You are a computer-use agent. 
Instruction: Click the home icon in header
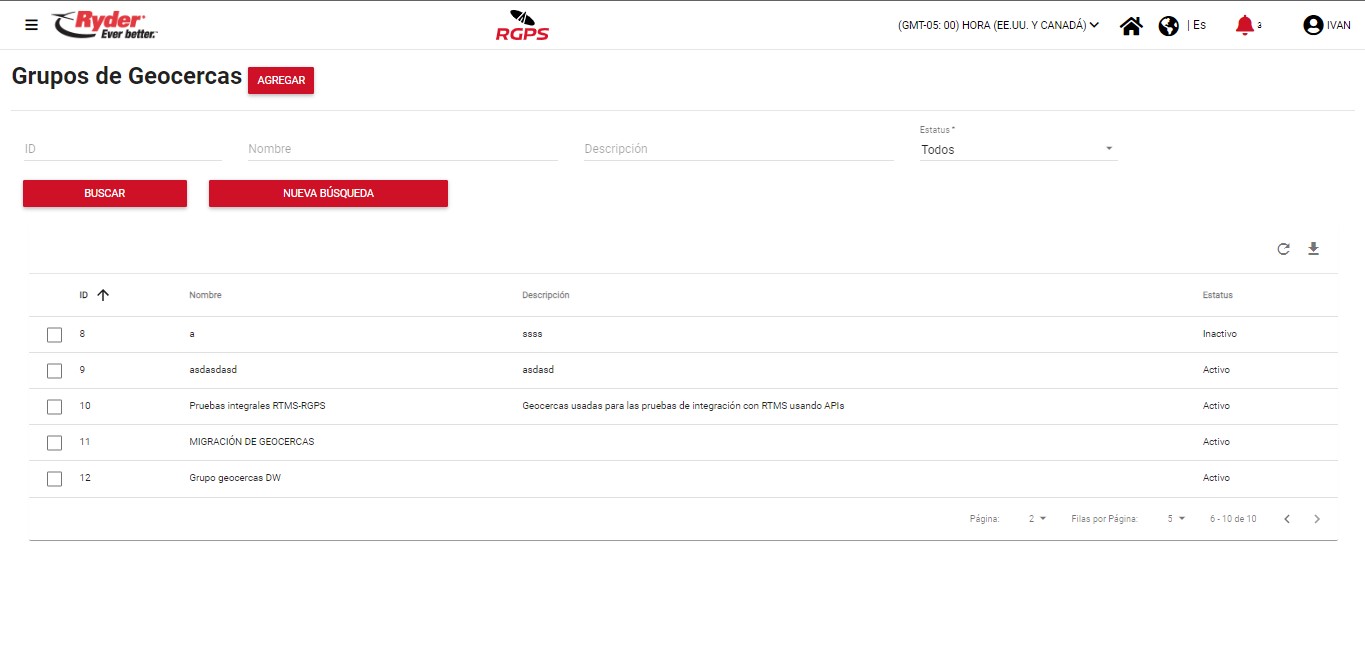(1131, 26)
